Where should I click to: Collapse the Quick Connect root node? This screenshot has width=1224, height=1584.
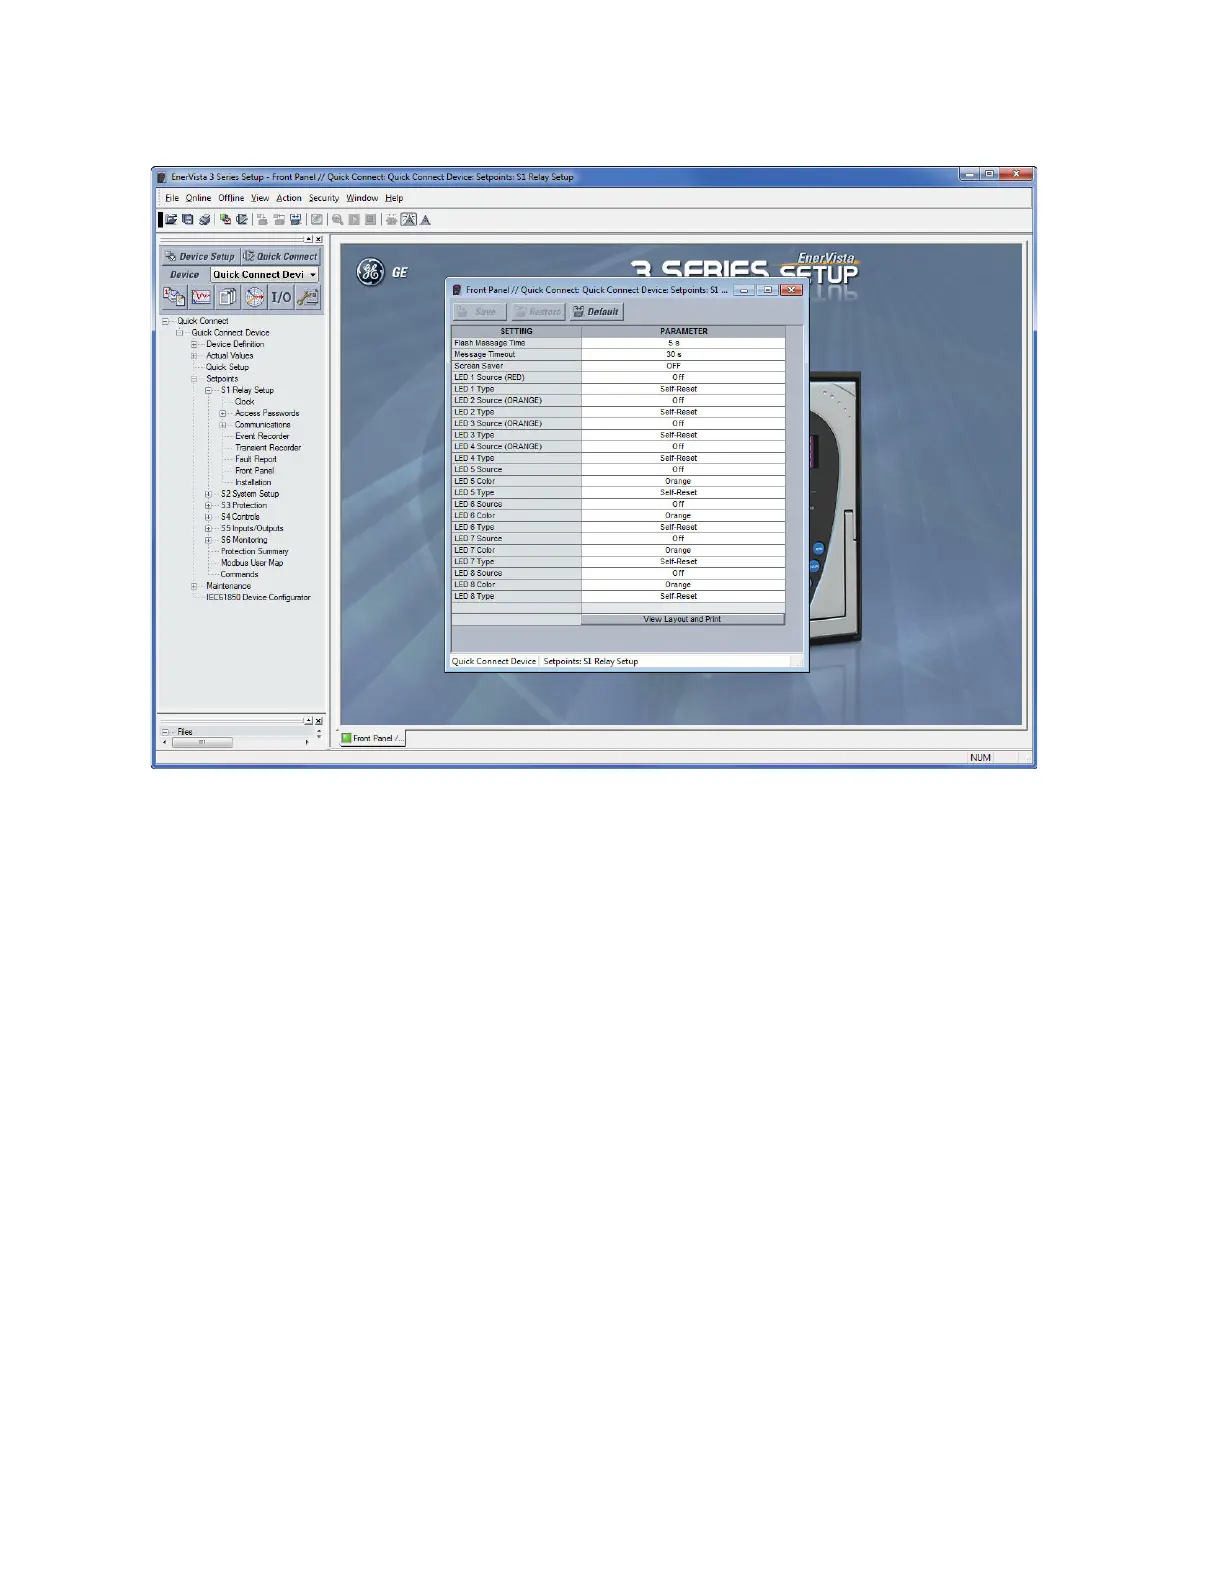(x=166, y=321)
